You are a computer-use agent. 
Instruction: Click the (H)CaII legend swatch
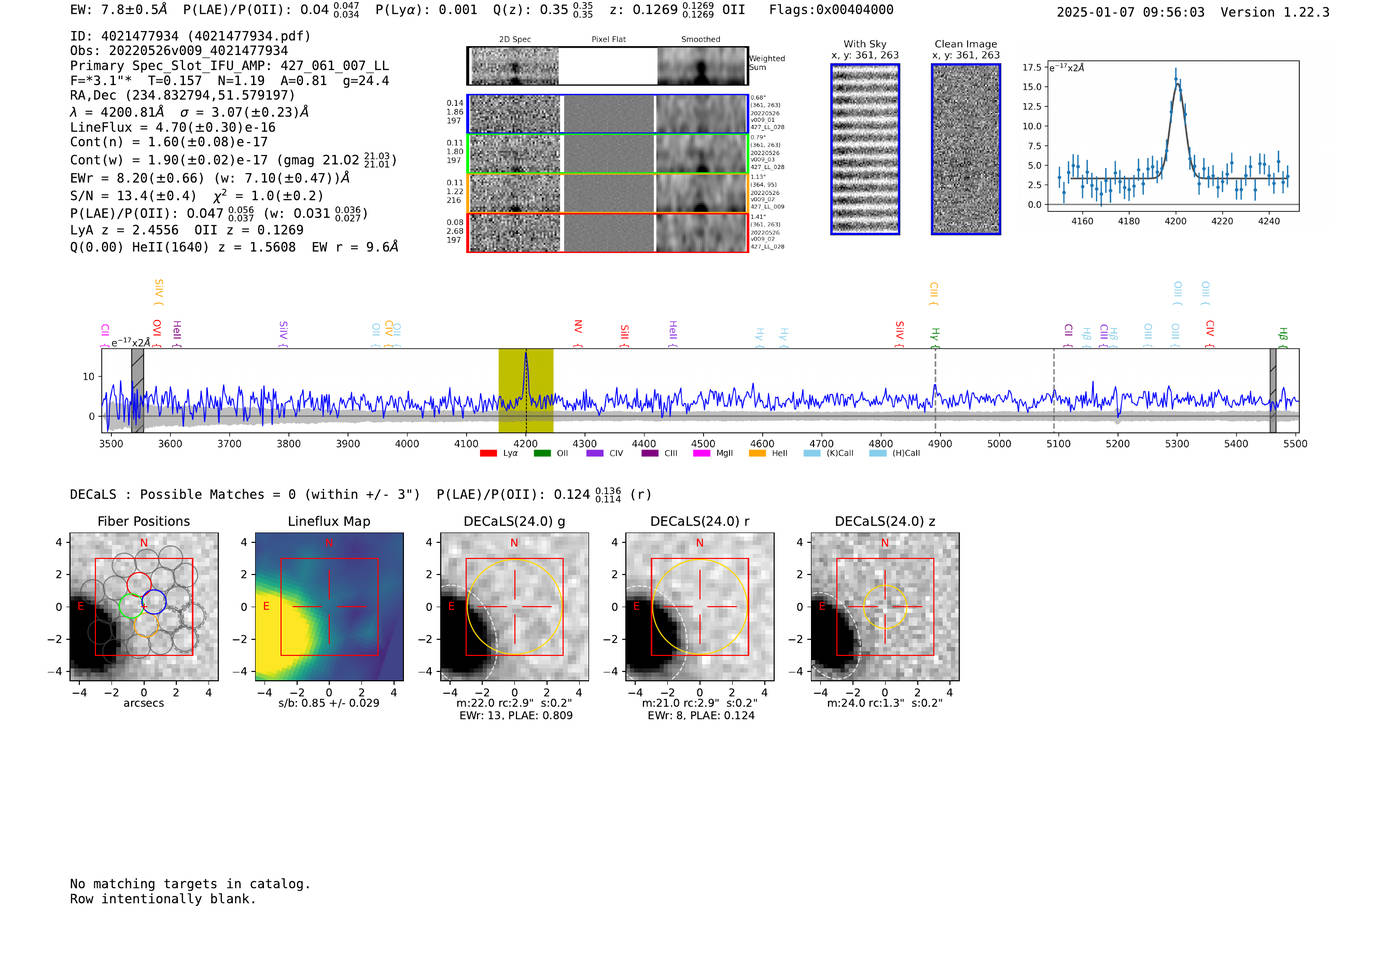878,453
